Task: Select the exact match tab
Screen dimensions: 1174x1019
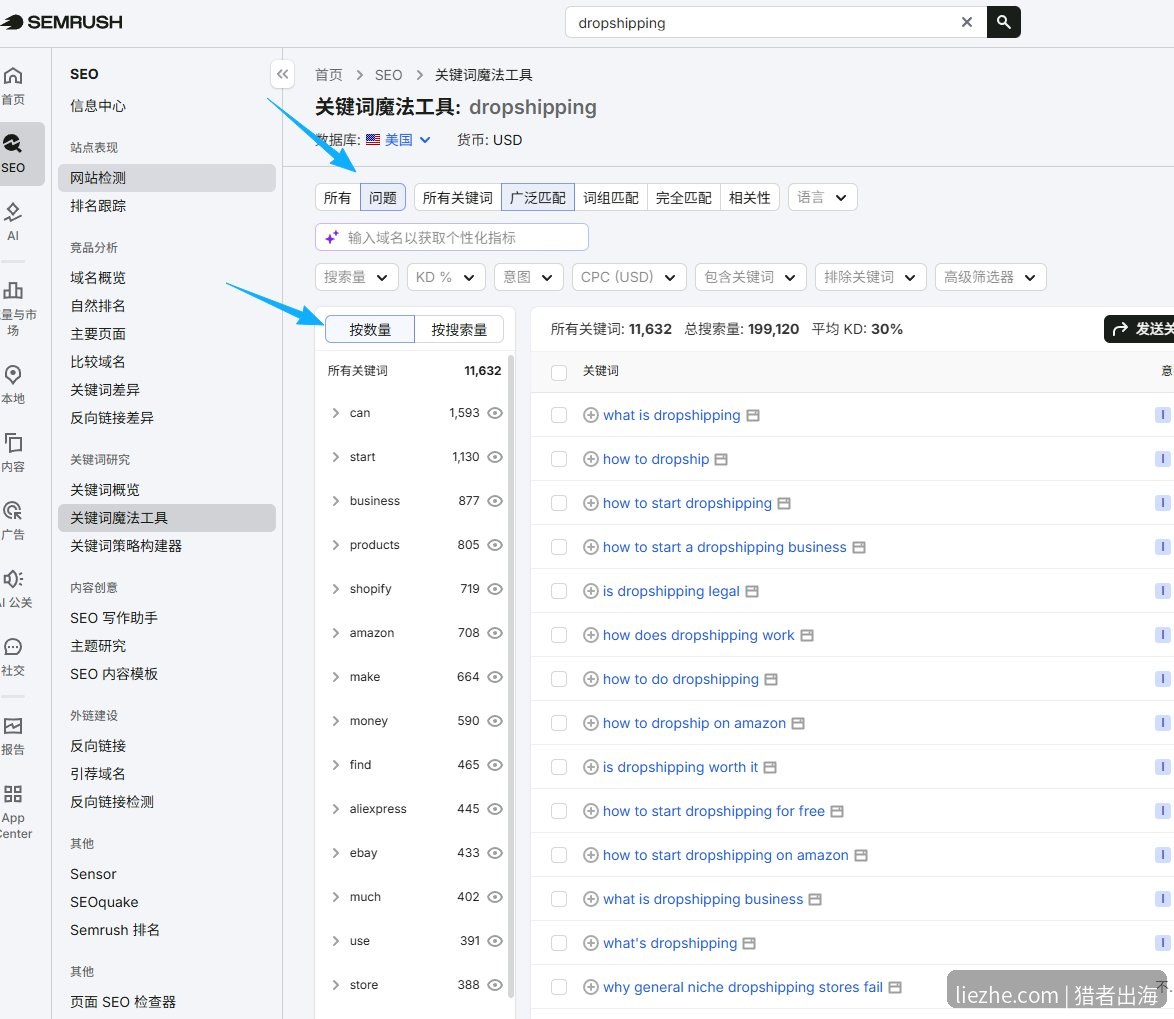Action: pos(684,198)
